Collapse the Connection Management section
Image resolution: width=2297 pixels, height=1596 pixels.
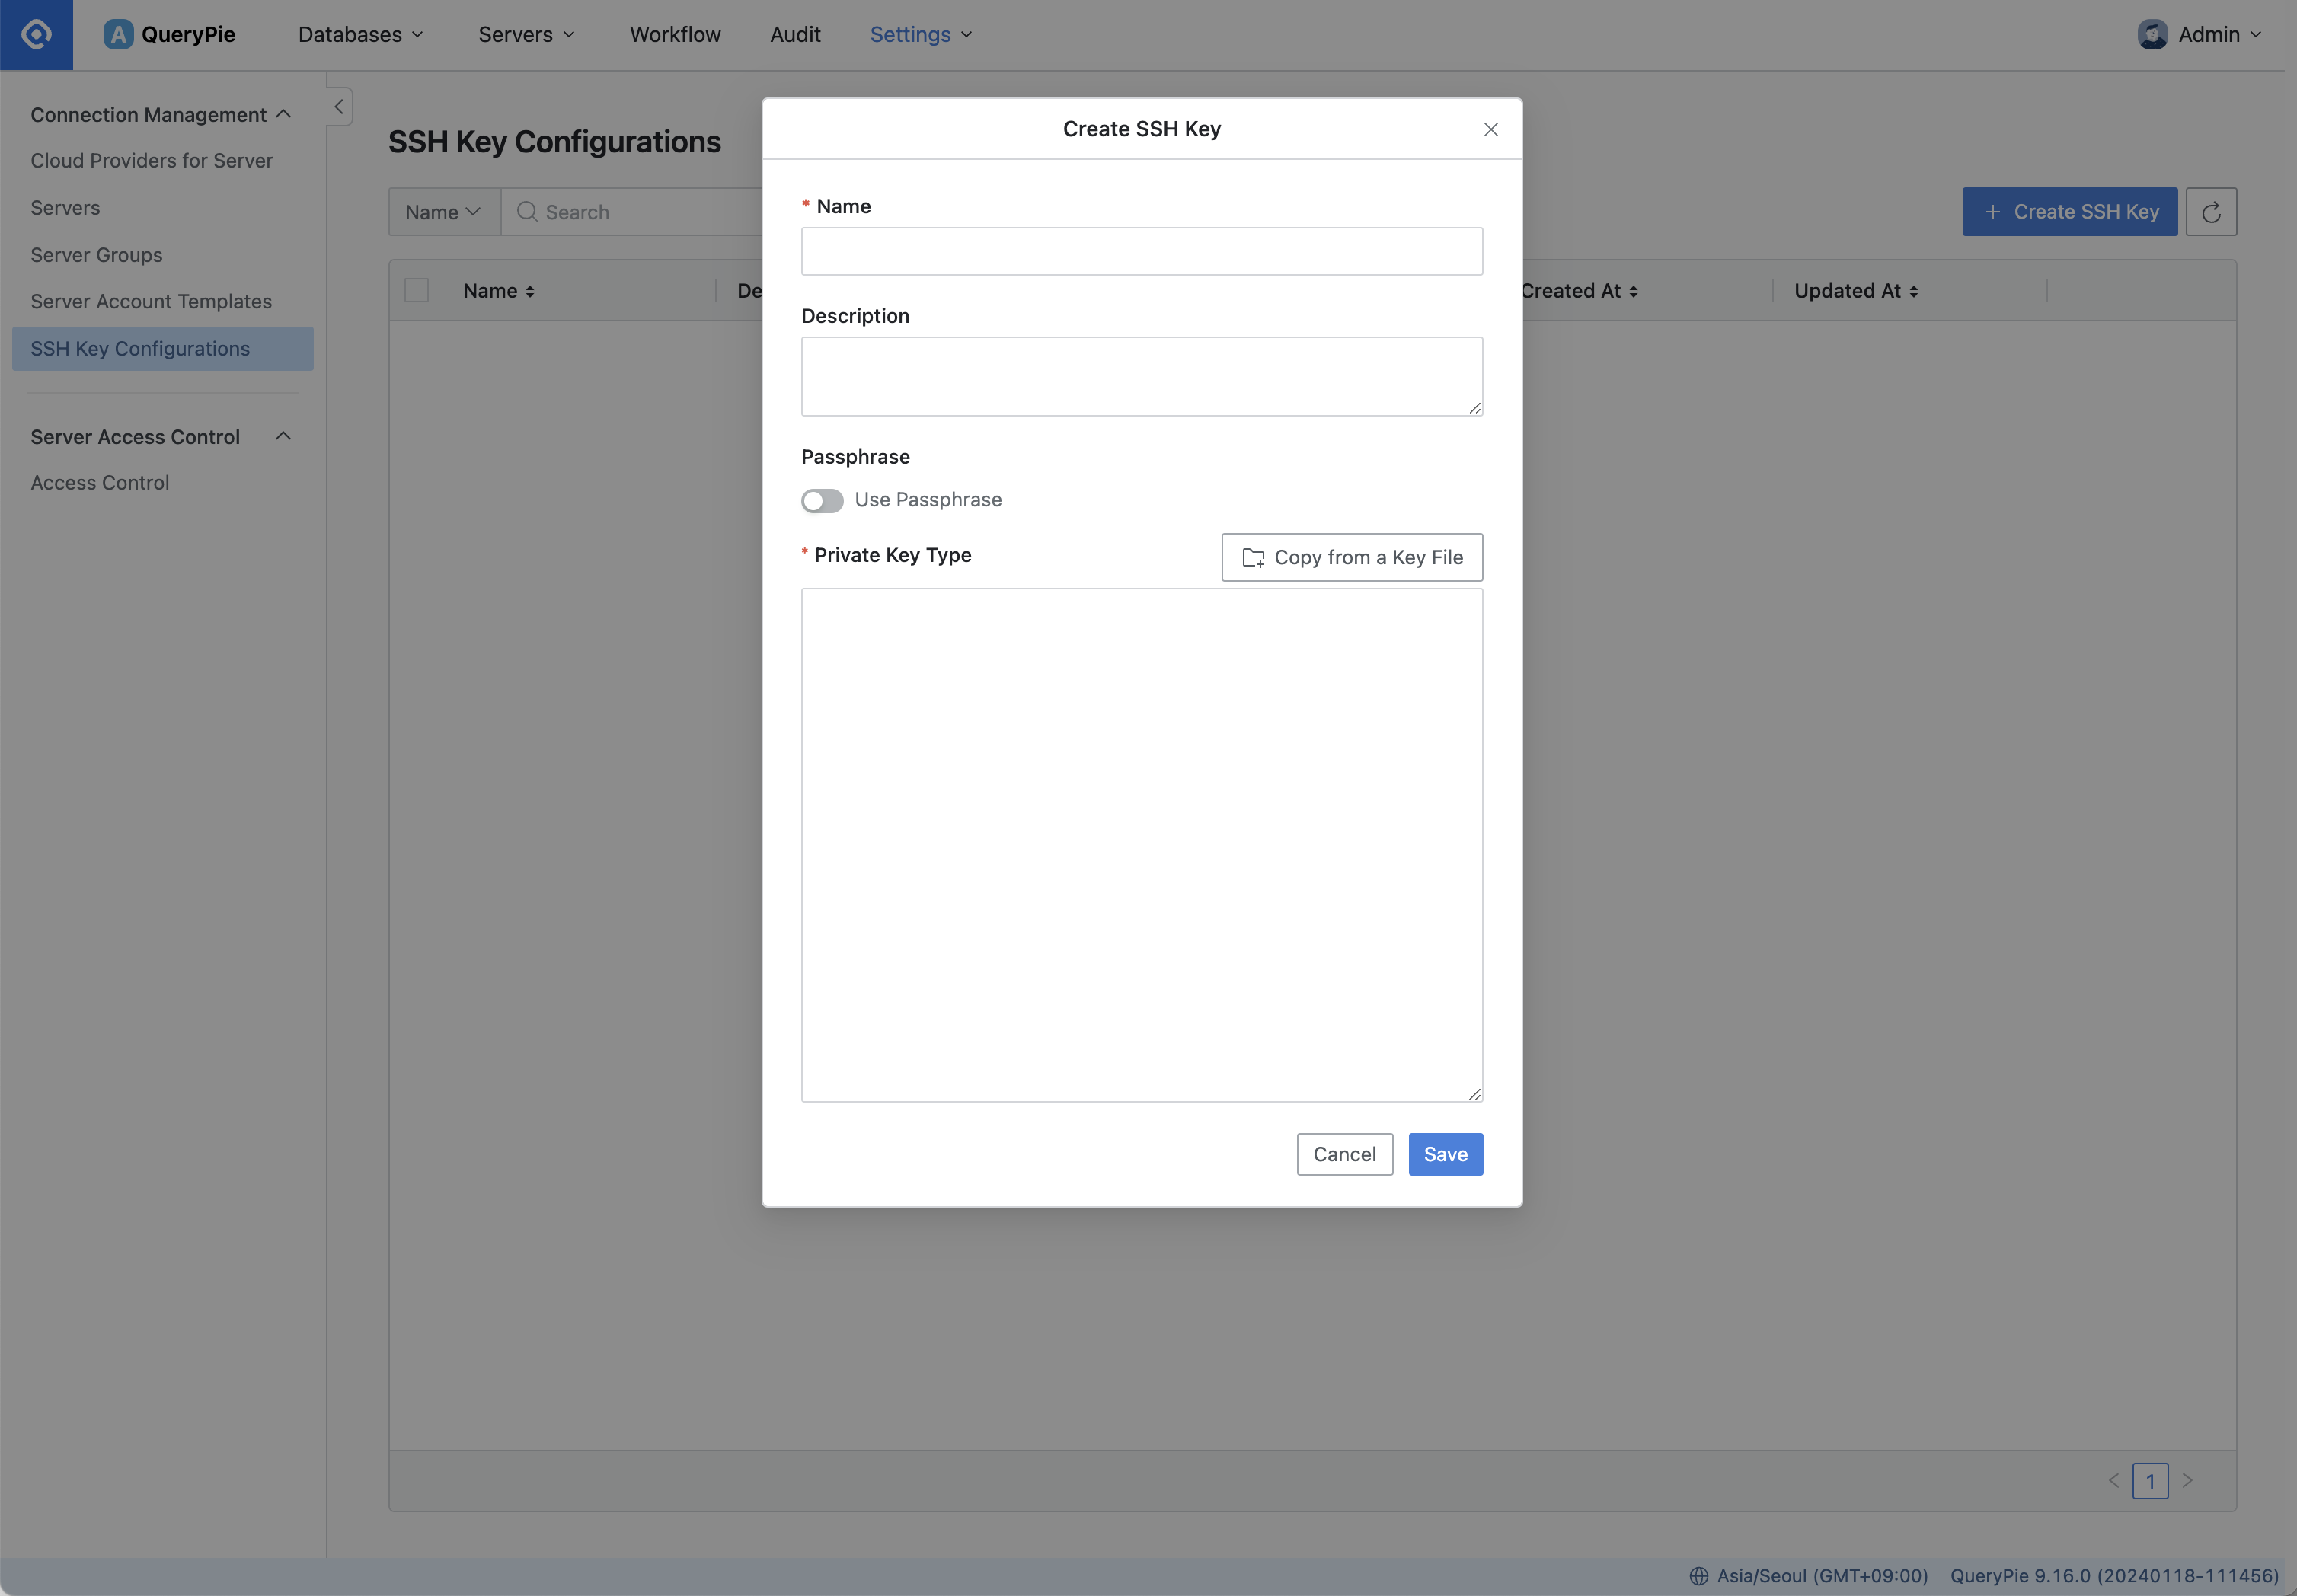pyautogui.click(x=161, y=114)
